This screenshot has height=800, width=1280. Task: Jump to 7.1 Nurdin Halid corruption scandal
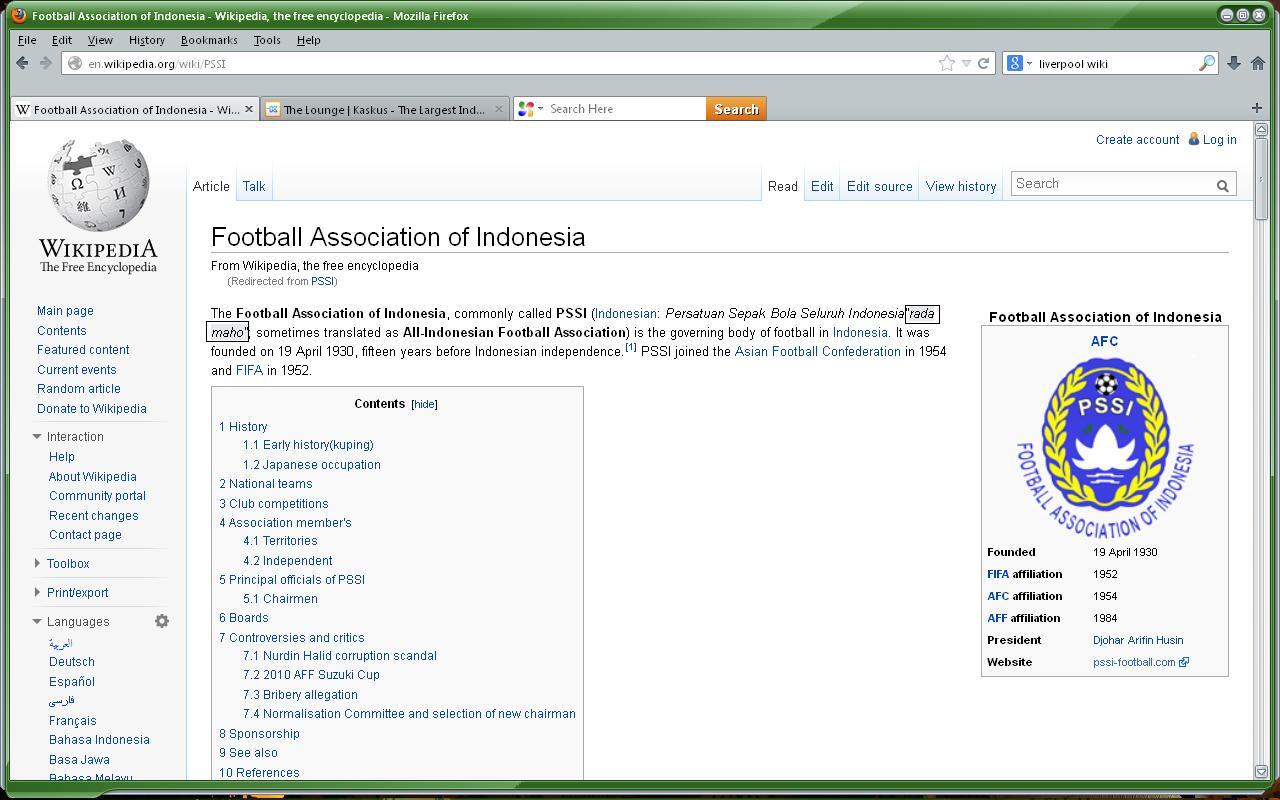tap(340, 656)
